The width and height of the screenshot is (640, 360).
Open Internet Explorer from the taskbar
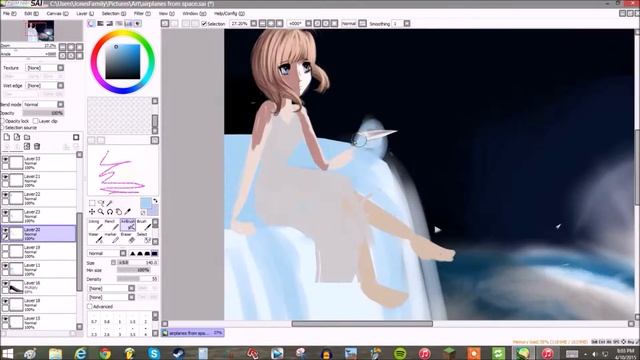(x=80, y=353)
